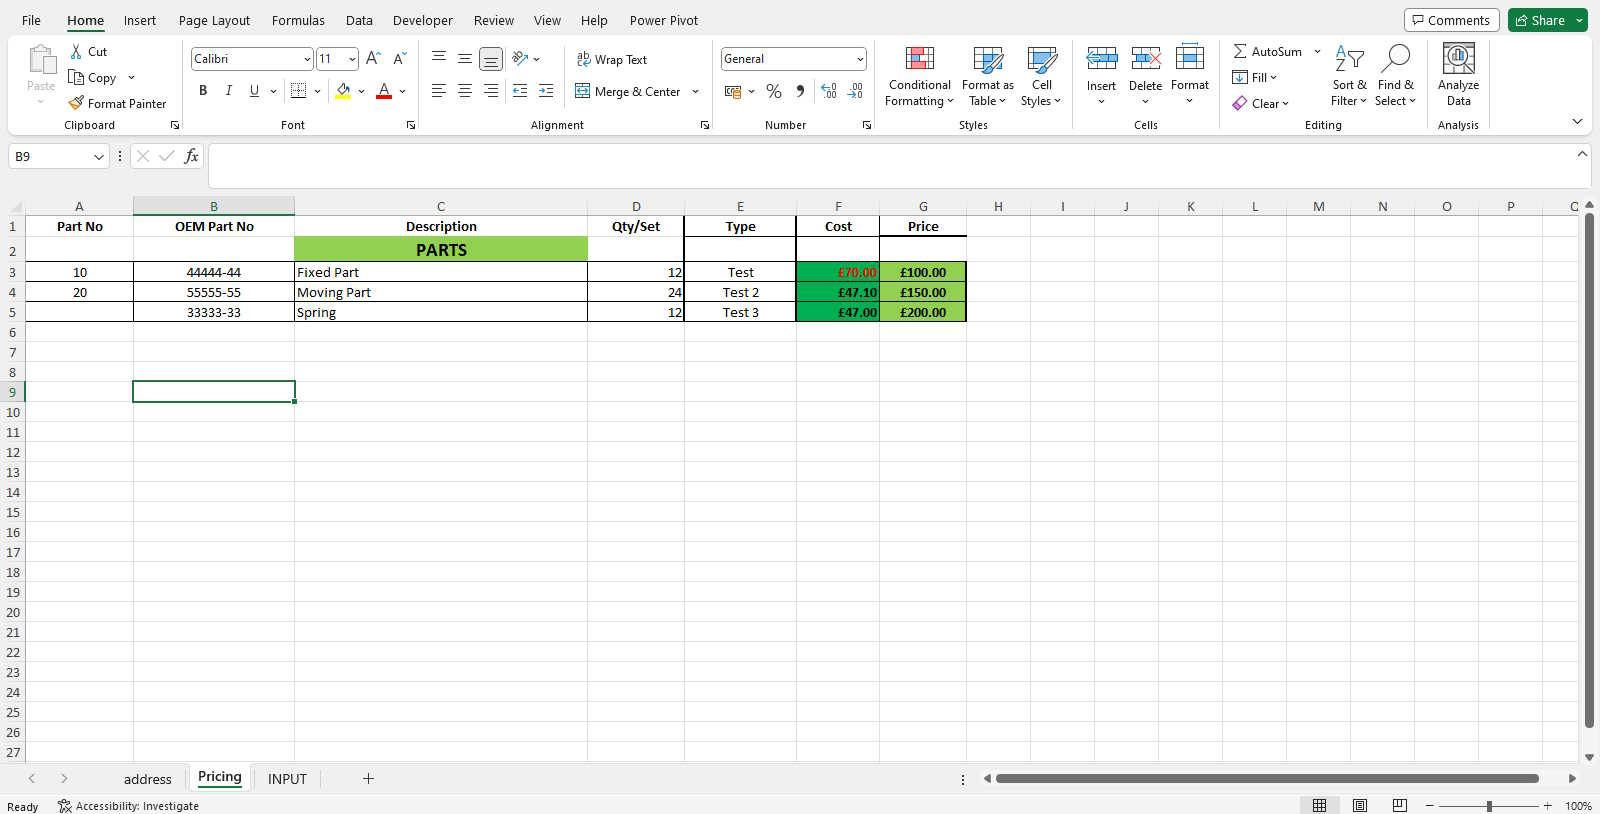
Task: Click the Insert Function fx icon
Action: (191, 156)
